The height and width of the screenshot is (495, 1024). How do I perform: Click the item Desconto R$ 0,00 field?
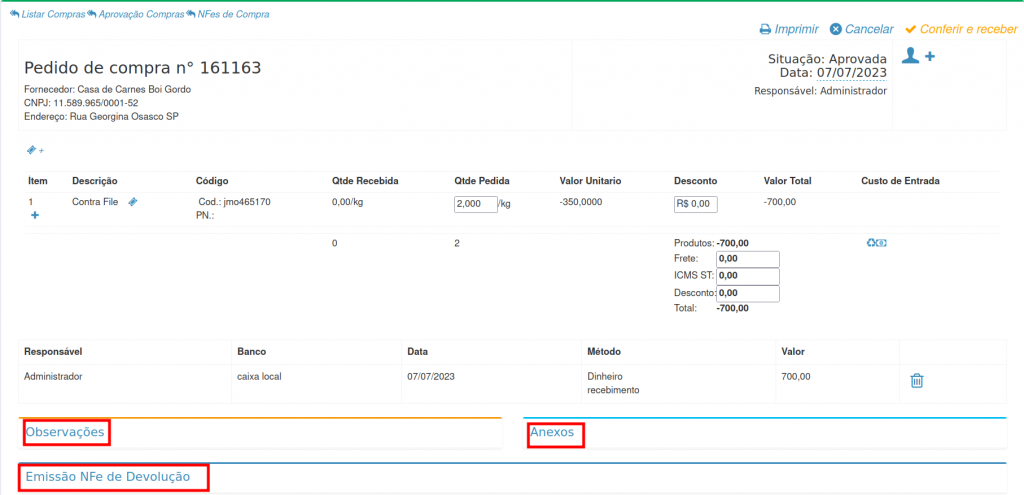pyautogui.click(x=695, y=204)
